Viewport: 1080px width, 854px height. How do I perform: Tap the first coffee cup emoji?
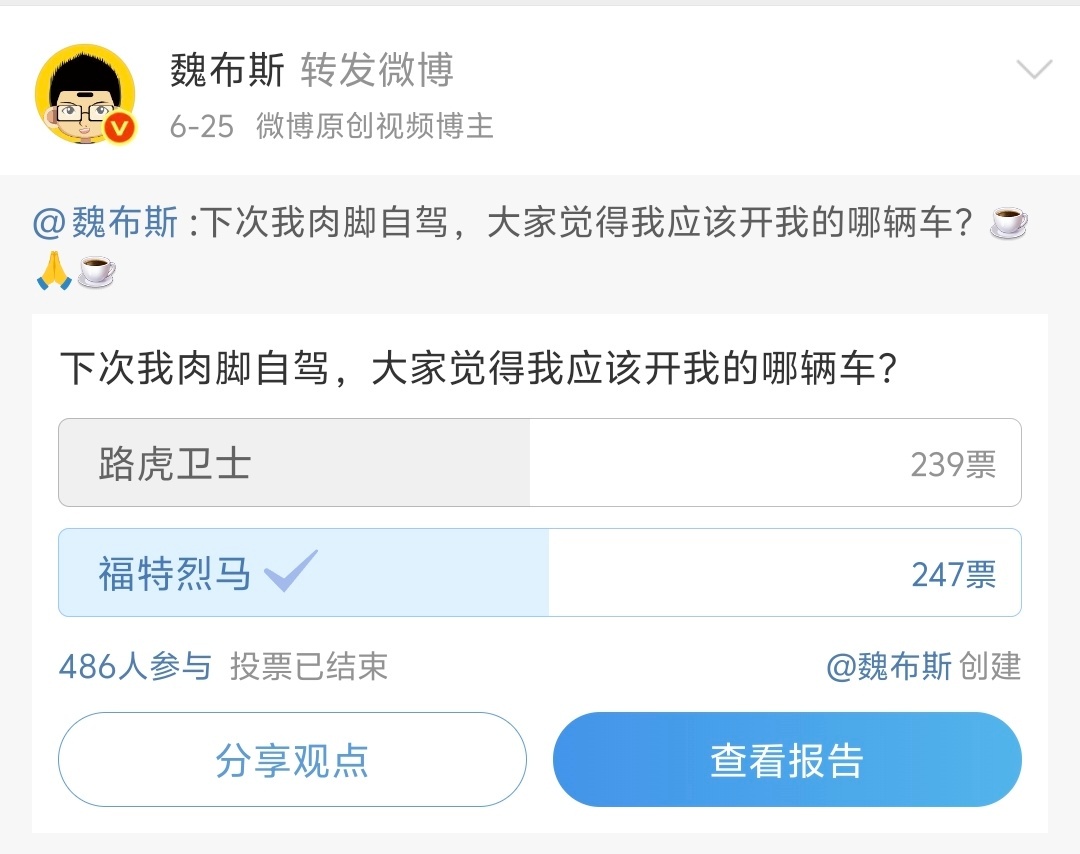(x=1008, y=222)
